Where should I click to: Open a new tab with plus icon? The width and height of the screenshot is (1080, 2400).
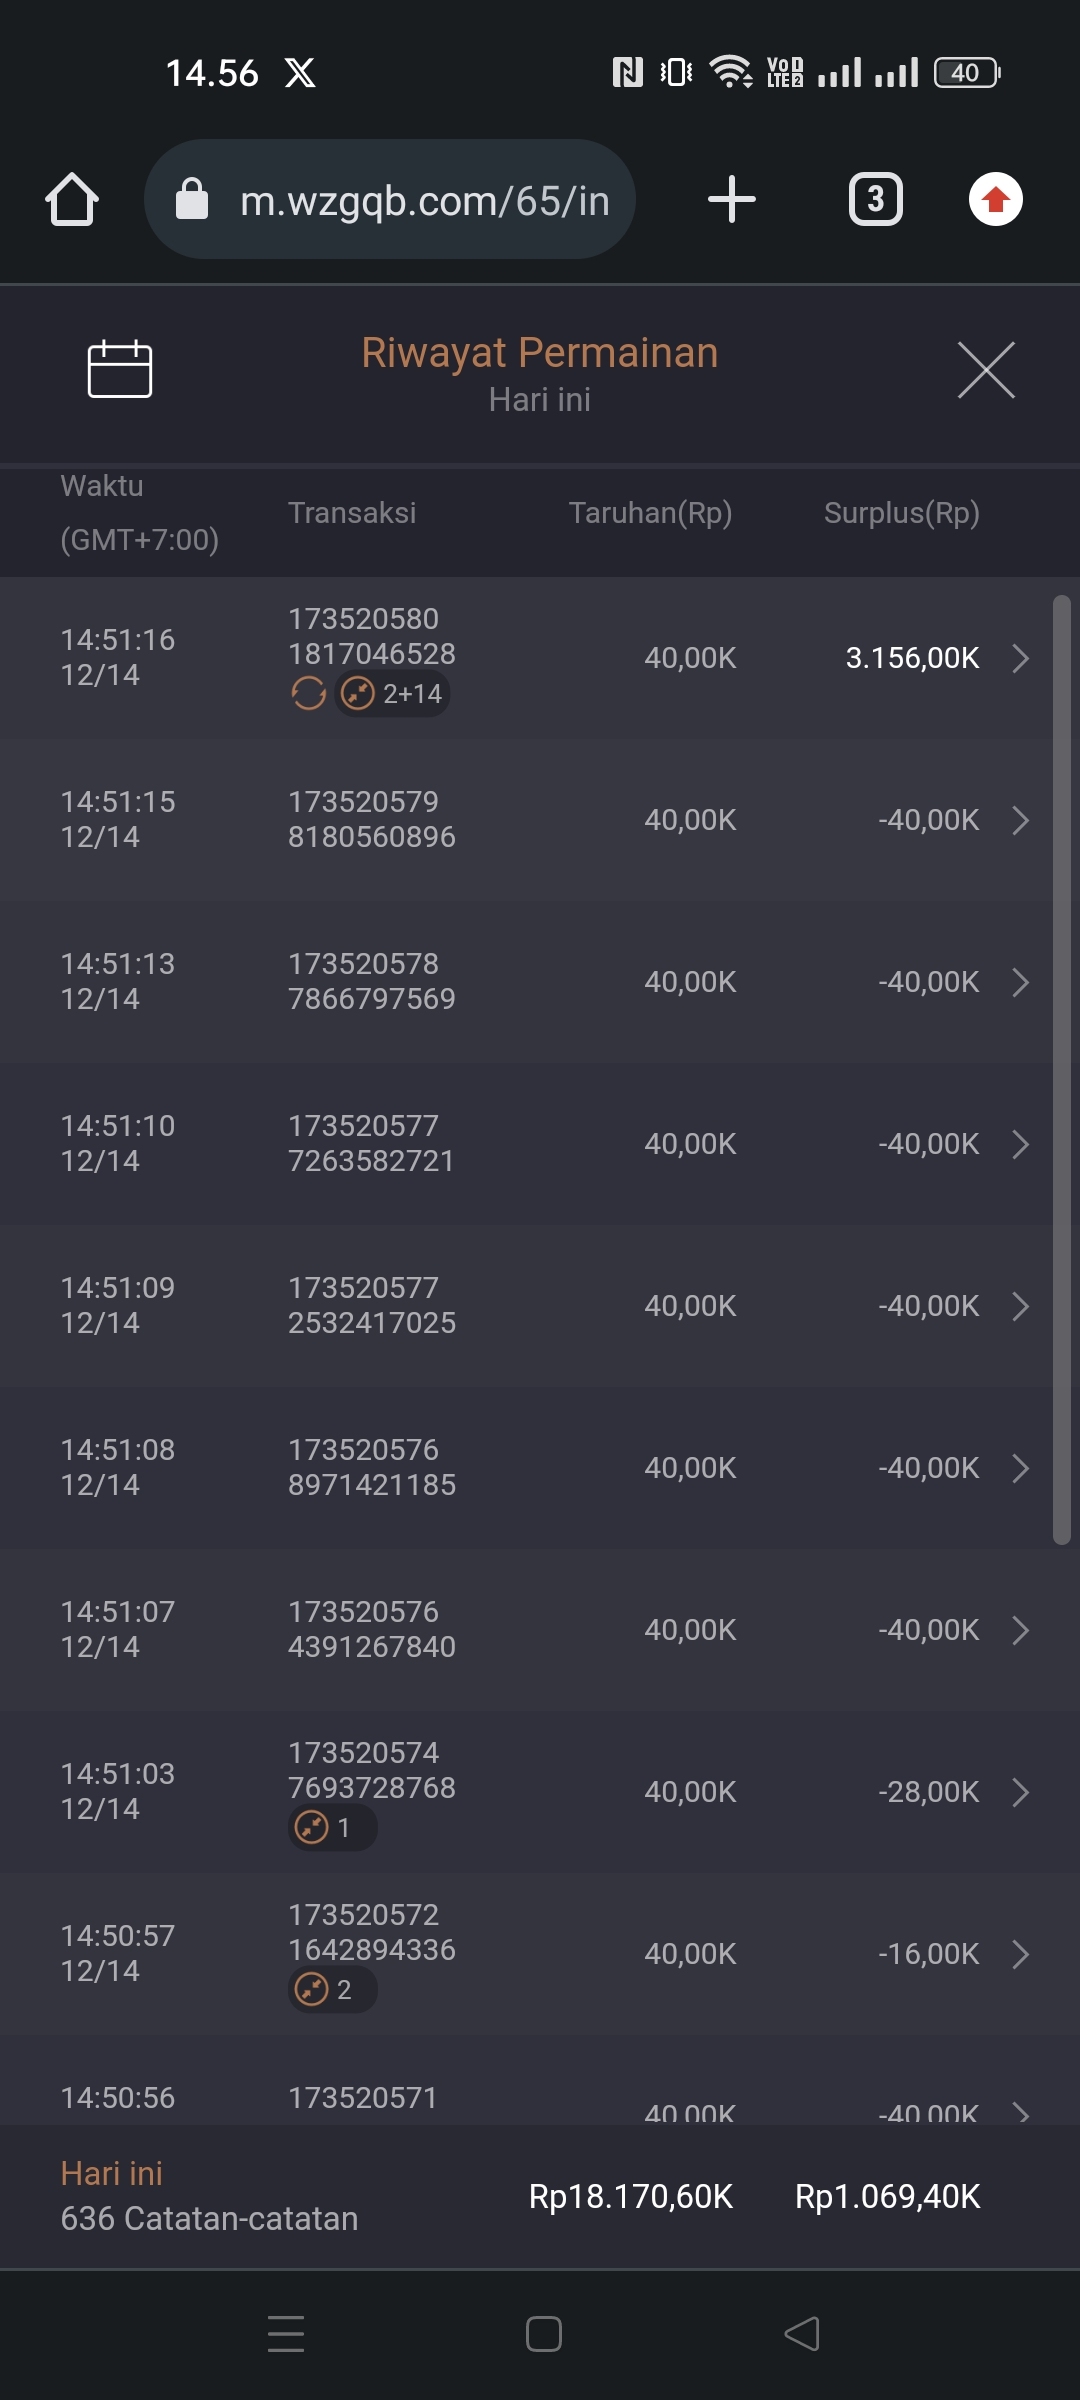point(731,199)
